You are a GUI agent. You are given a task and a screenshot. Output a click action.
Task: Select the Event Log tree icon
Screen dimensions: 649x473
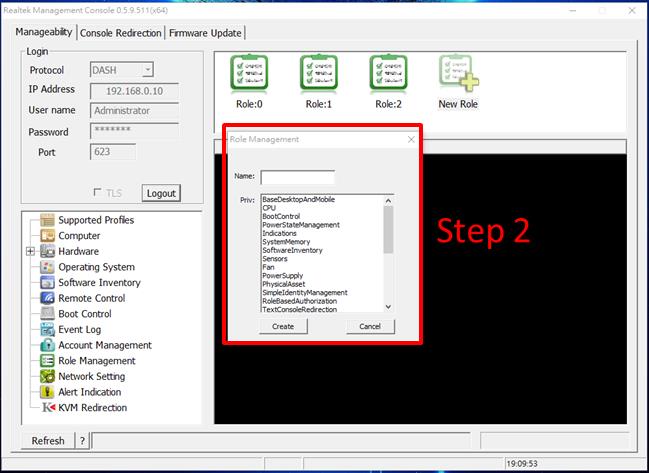(x=47, y=329)
